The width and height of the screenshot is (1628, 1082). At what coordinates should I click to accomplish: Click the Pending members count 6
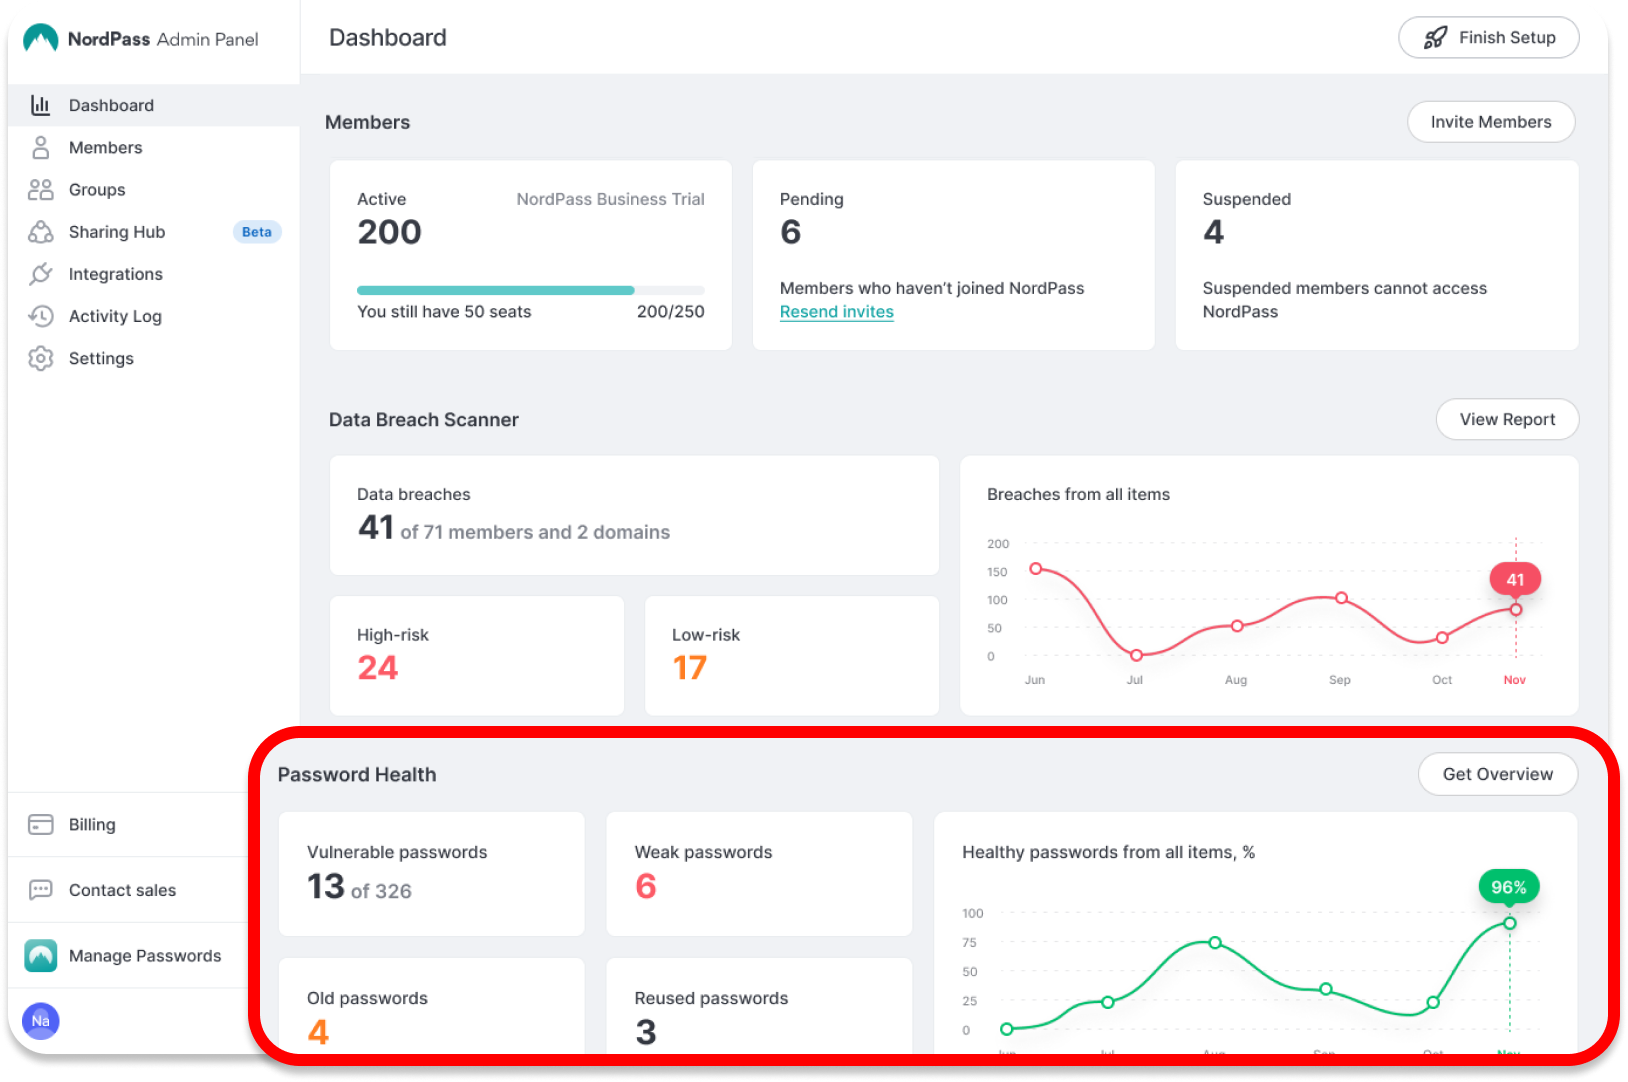coord(791,232)
